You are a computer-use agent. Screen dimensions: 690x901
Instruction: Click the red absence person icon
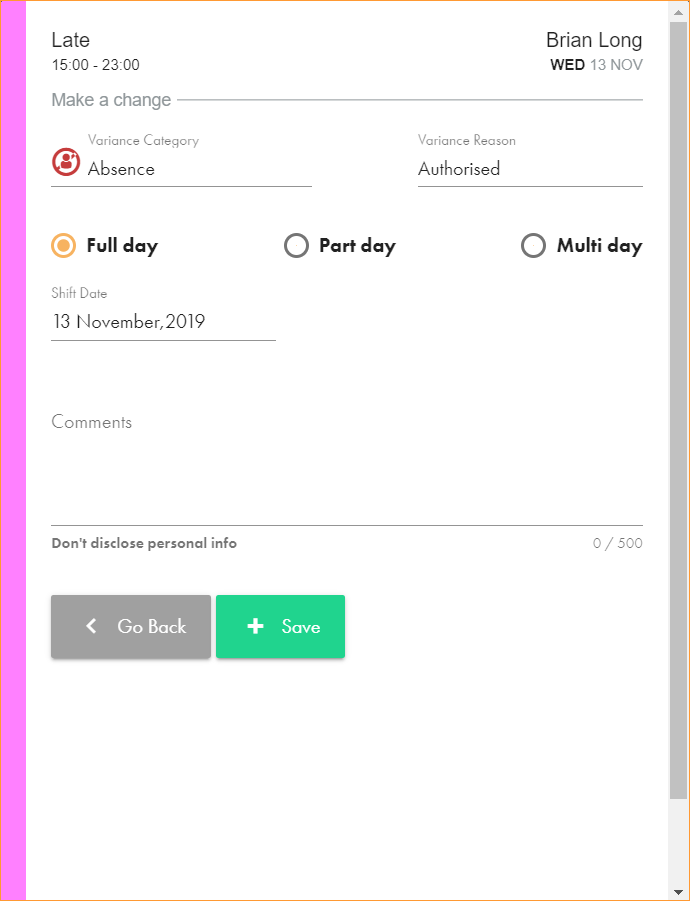click(x=65, y=161)
